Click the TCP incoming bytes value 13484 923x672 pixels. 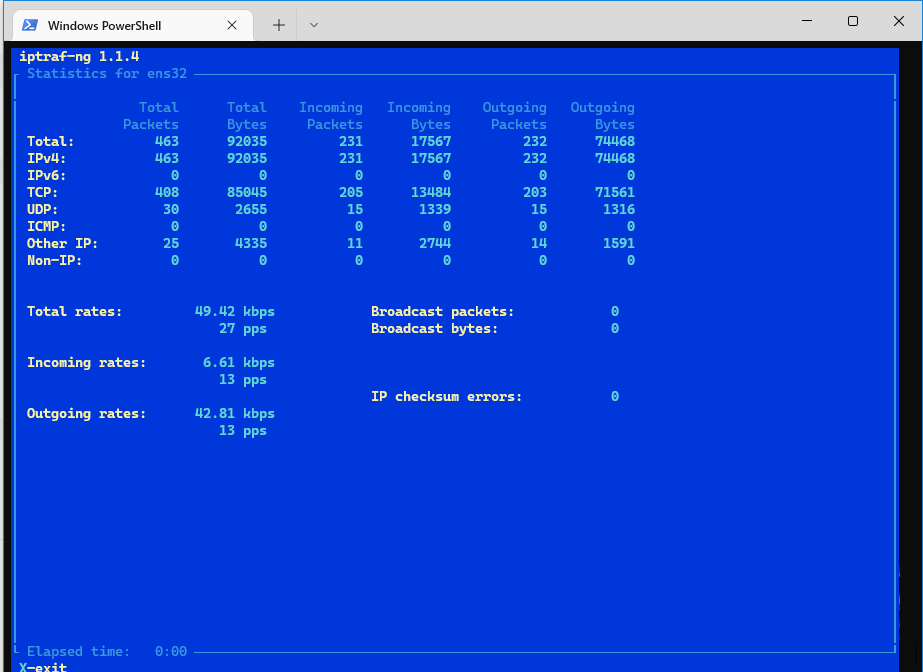(x=431, y=192)
